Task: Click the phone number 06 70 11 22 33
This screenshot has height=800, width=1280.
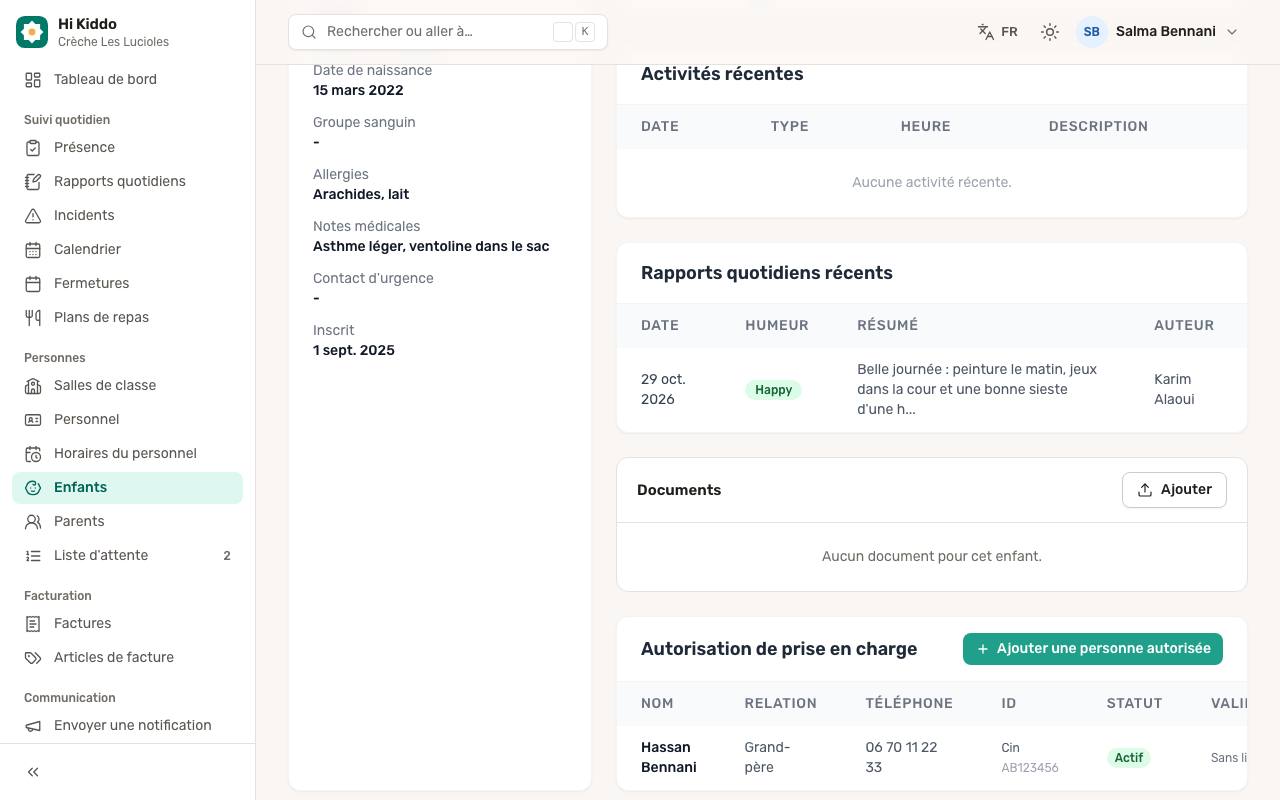Action: click(x=901, y=757)
